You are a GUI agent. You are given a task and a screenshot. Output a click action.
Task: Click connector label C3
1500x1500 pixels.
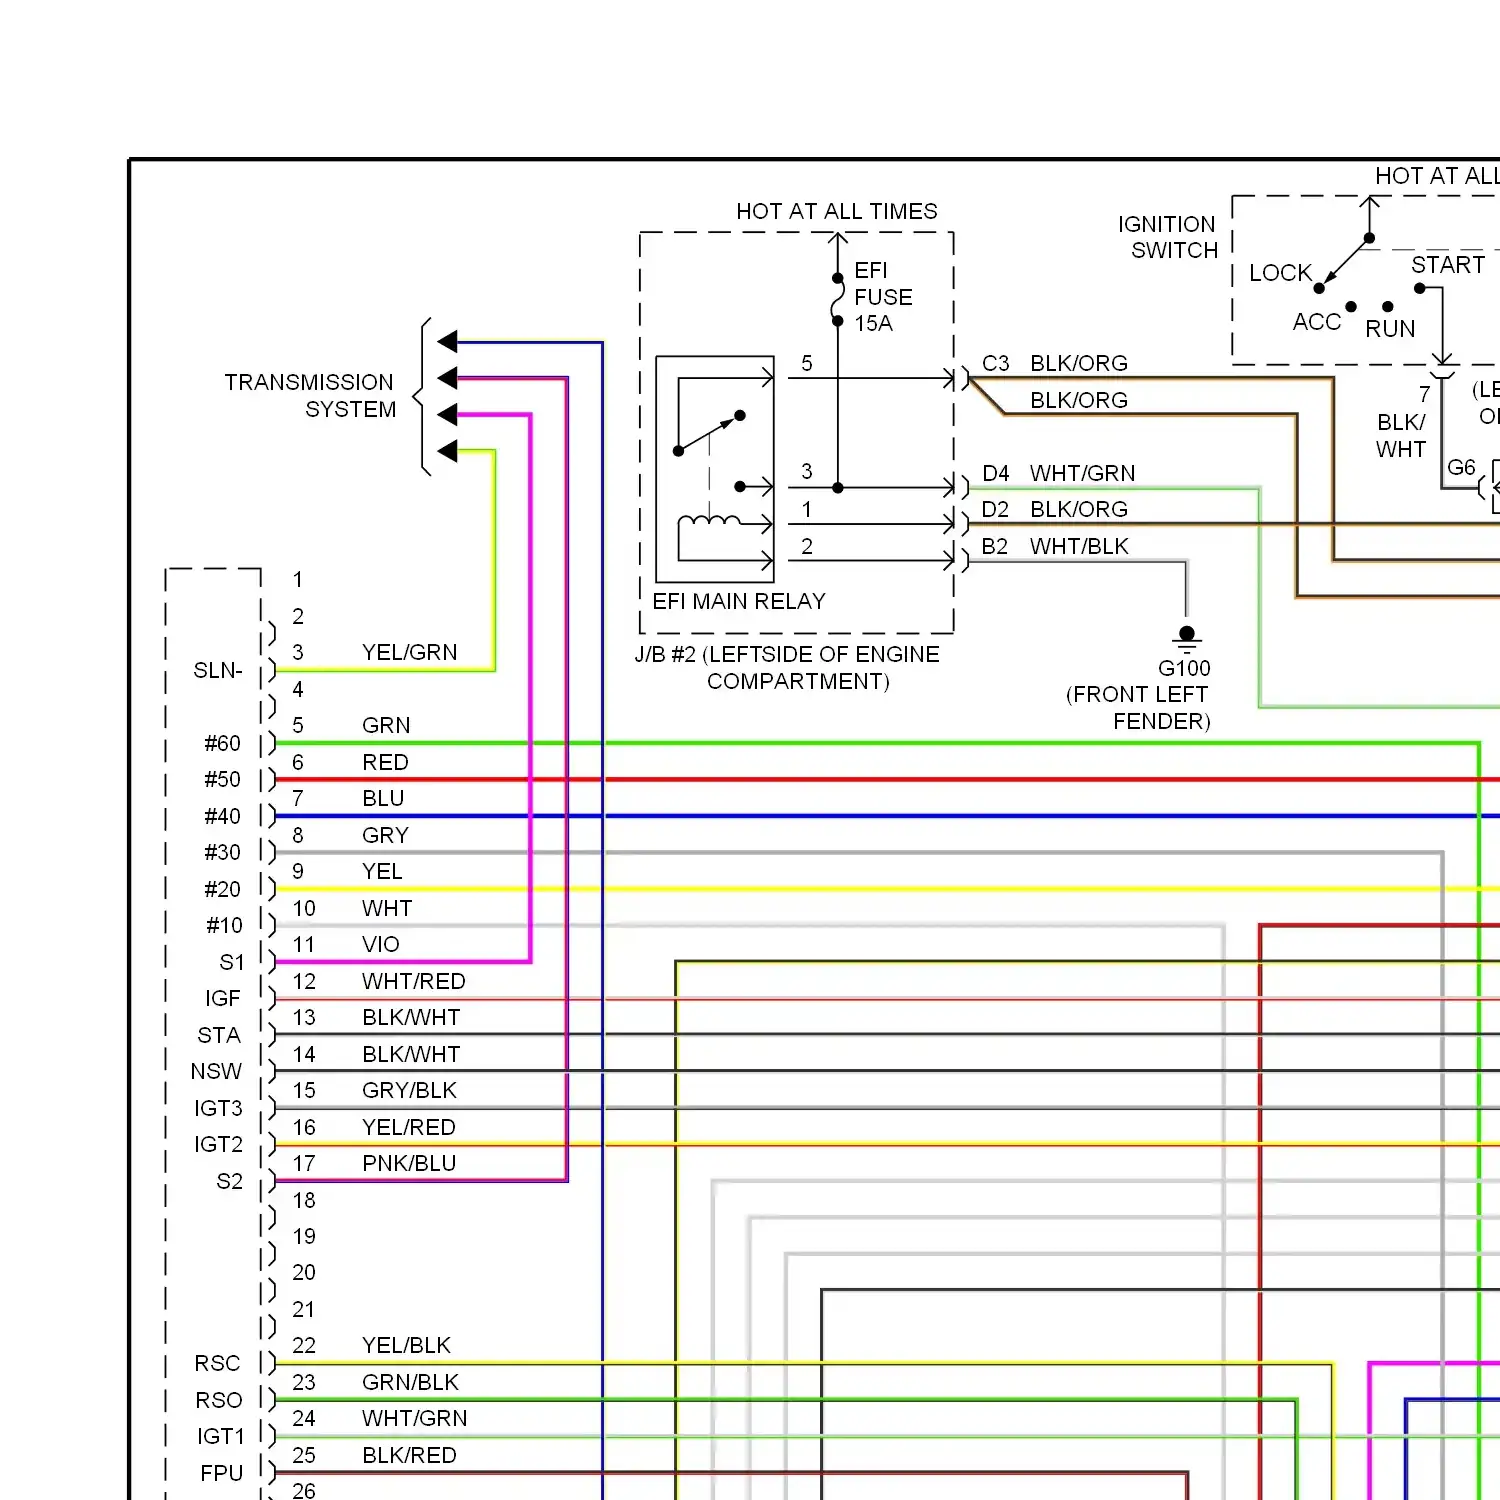point(995,363)
